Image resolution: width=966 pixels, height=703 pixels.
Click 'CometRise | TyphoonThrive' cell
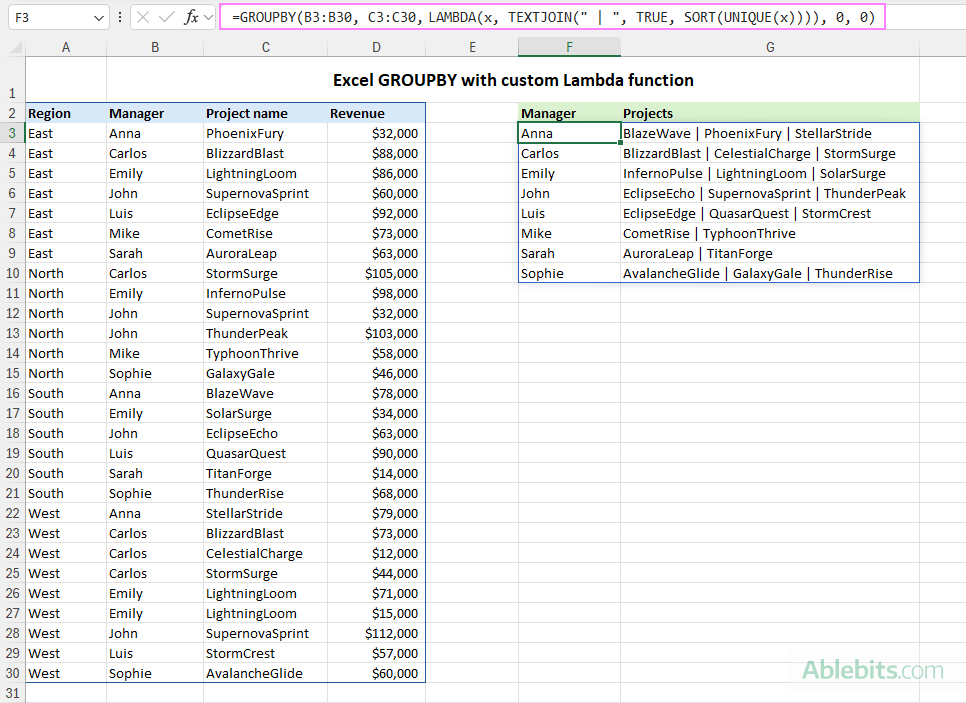770,234
